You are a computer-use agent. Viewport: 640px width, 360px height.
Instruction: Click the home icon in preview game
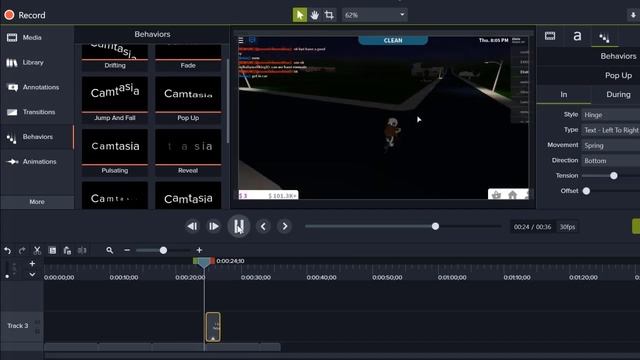pyautogui.click(x=512, y=195)
